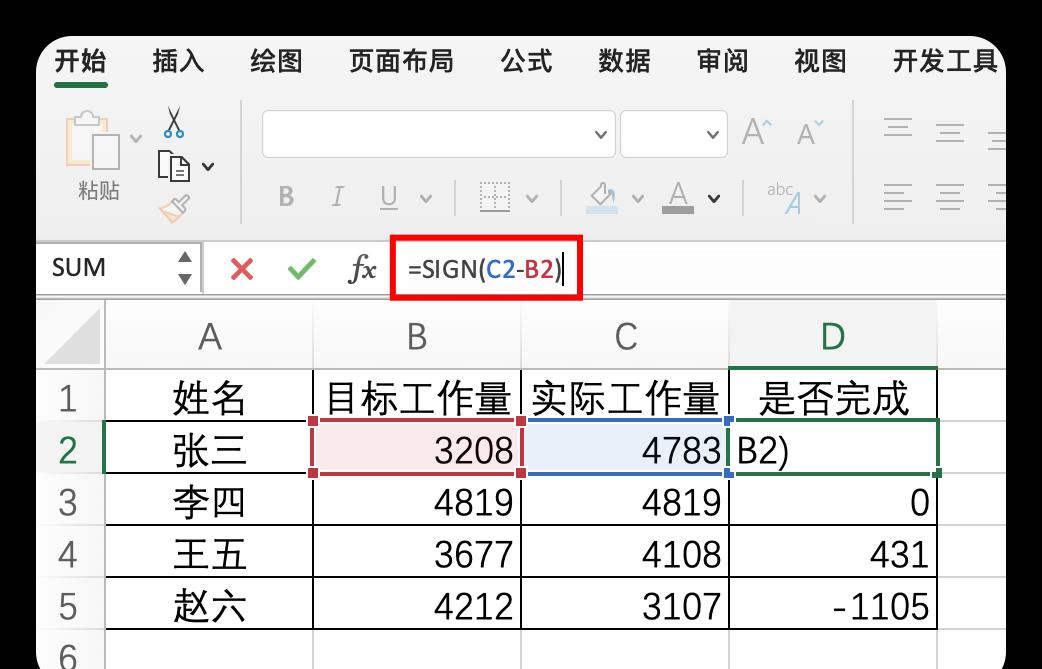
Task: Open fill color dropdown arrow
Action: [x=638, y=198]
